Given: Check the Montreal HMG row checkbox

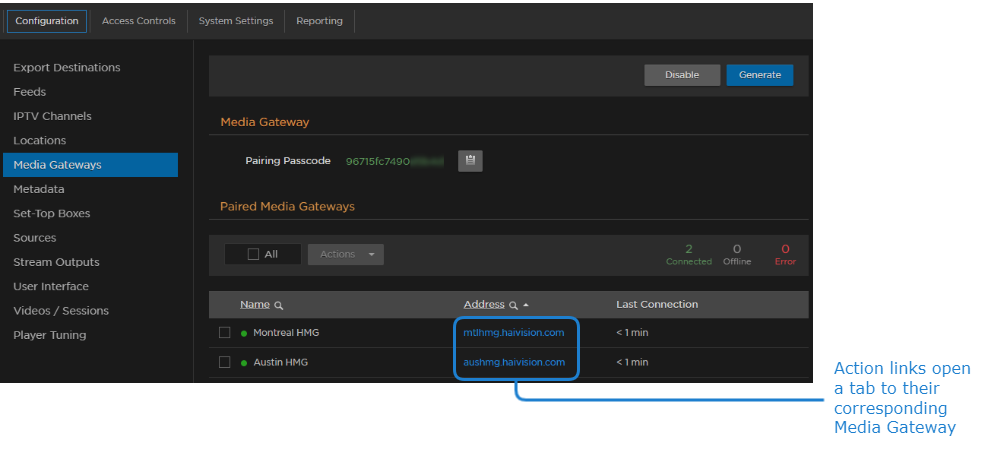Looking at the screenshot, I should pyautogui.click(x=225, y=333).
